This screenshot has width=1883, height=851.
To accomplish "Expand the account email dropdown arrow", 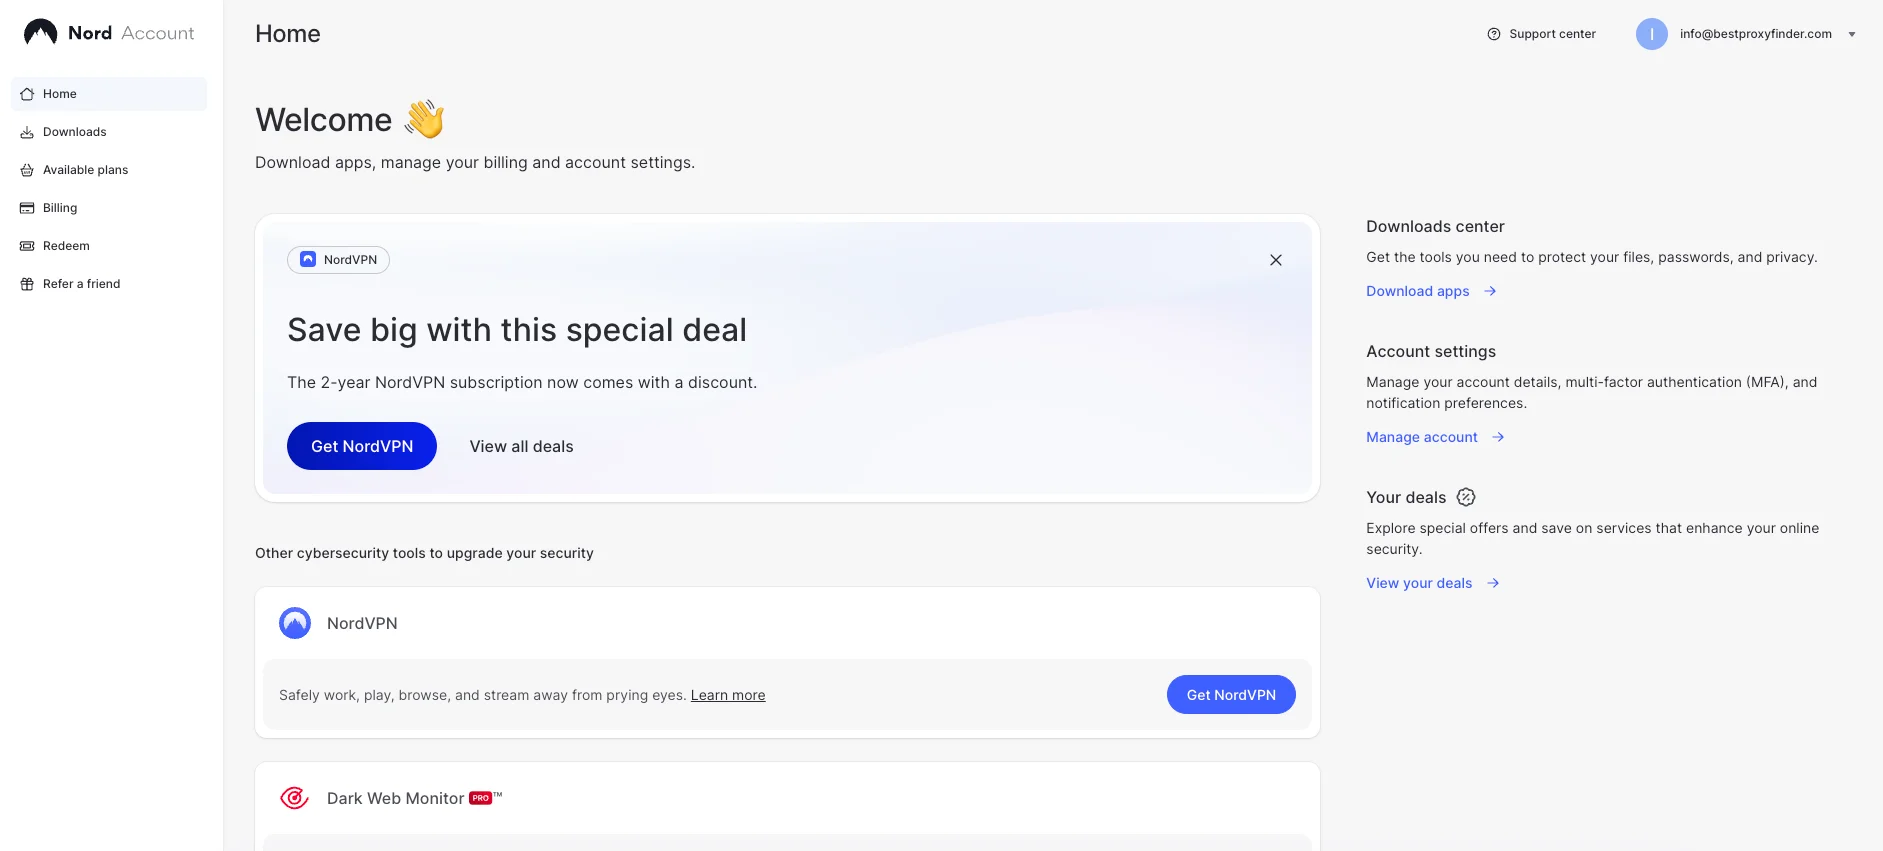I will tap(1852, 34).
